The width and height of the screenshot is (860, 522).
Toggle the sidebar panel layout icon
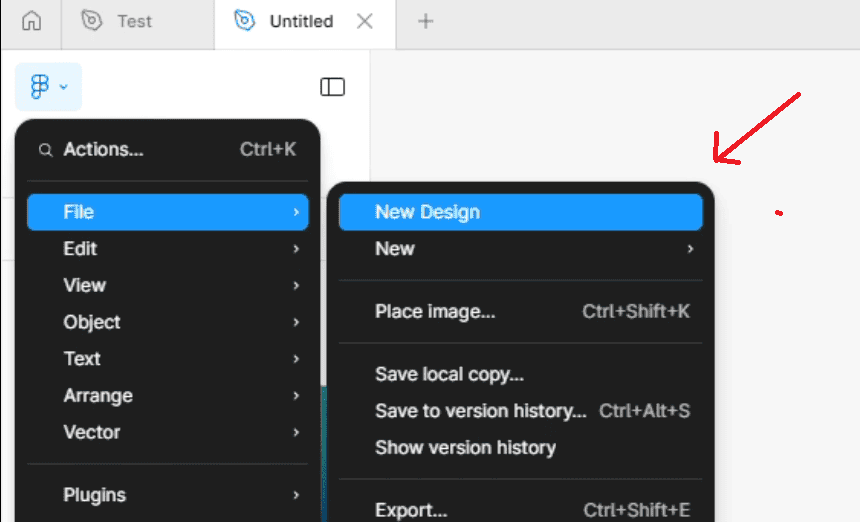pos(332,87)
